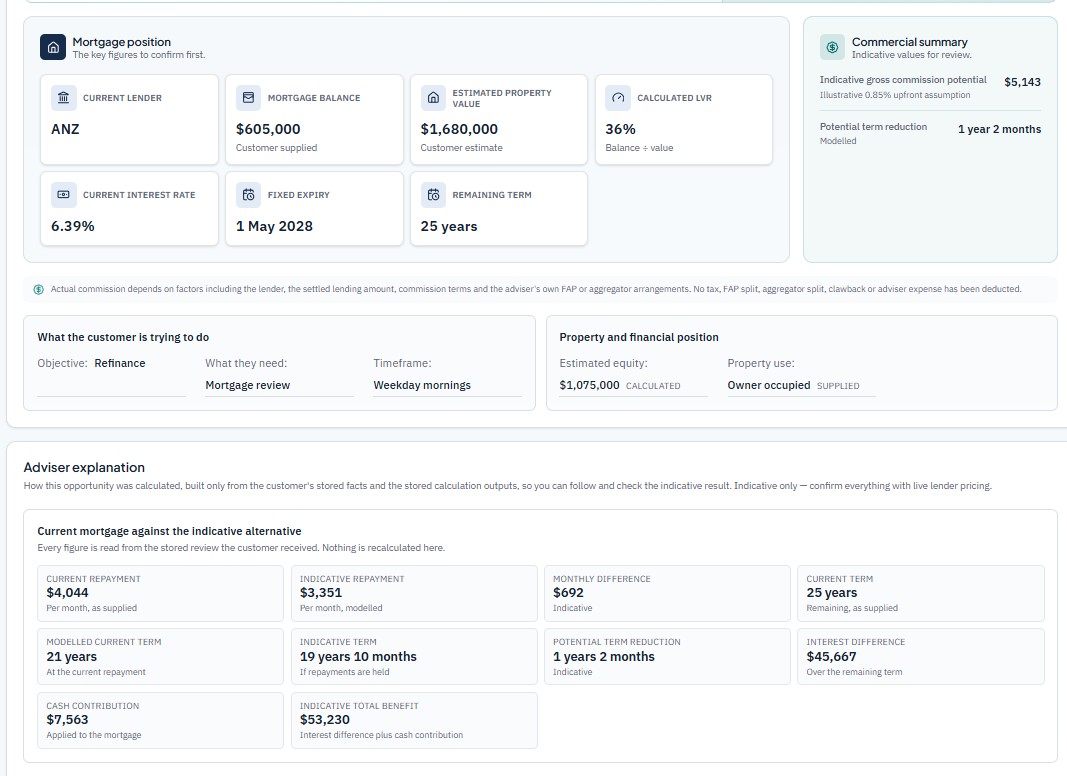Image resolution: width=1067 pixels, height=776 pixels.
Task: Click 'What the customer is trying to do' heading
Action: (123, 338)
